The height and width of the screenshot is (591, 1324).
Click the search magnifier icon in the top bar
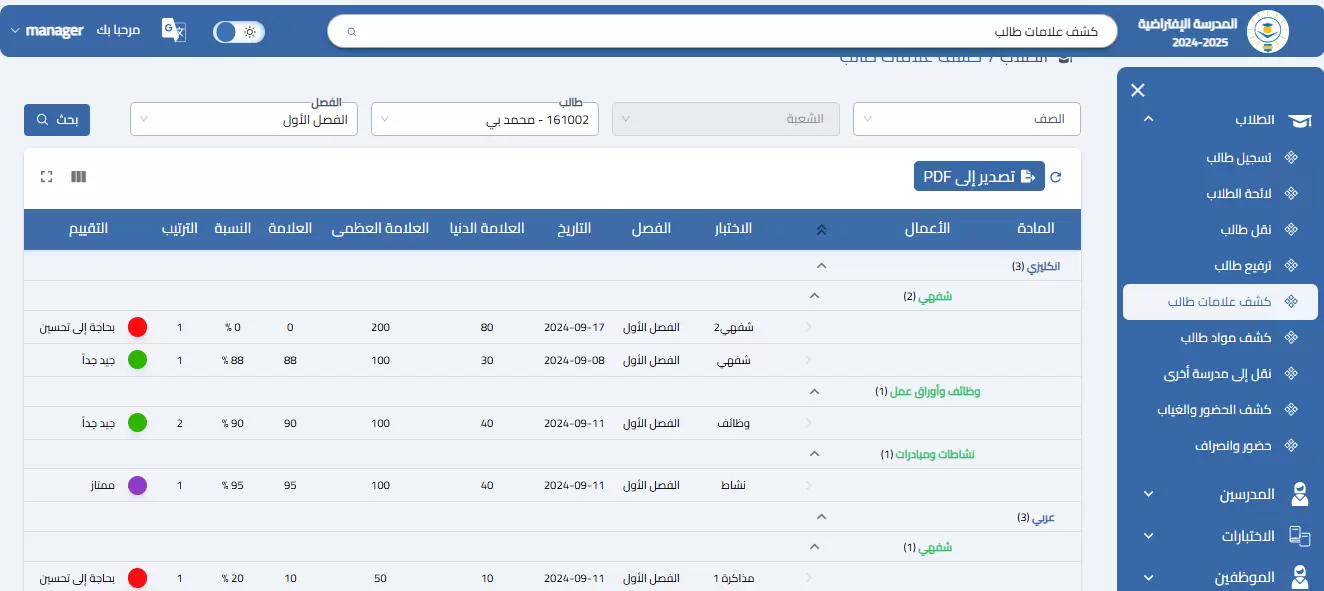[351, 32]
